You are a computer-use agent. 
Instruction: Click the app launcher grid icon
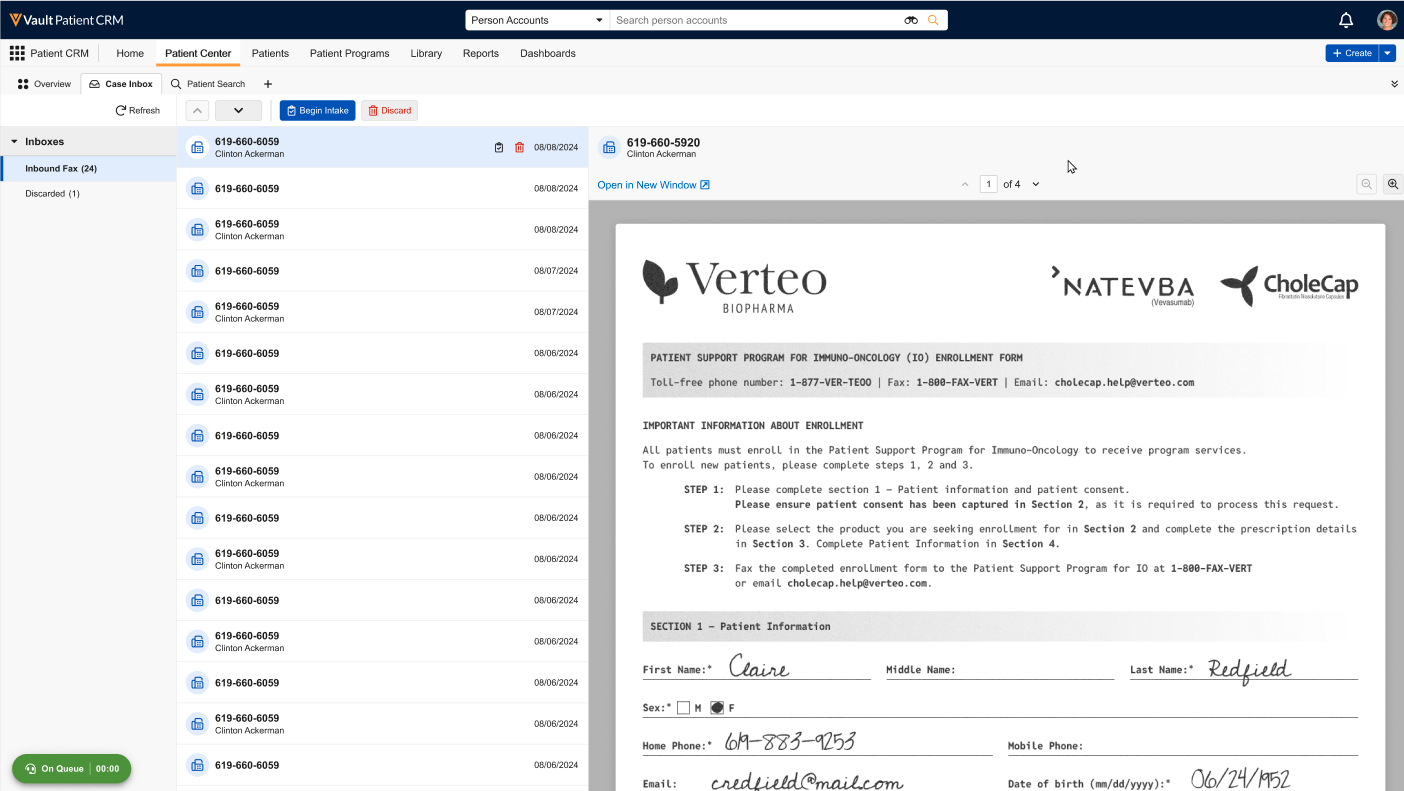point(17,53)
